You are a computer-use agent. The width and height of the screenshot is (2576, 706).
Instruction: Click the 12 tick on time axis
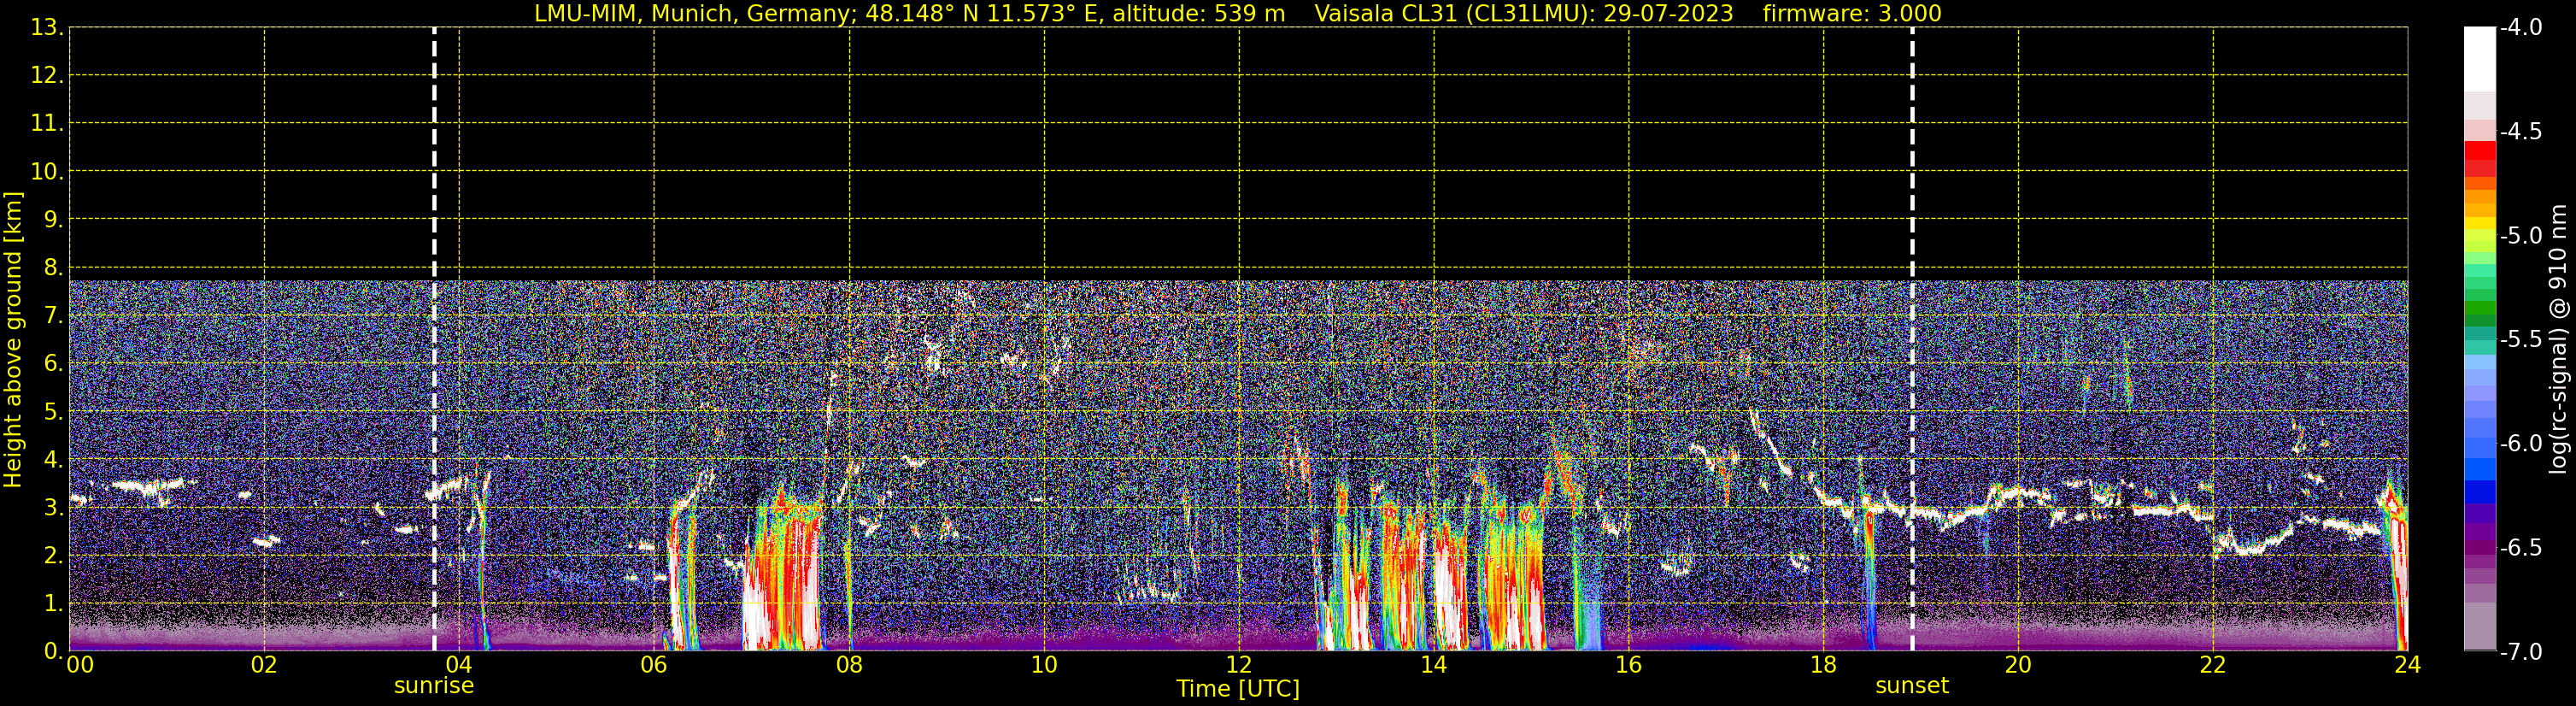pos(1238,666)
